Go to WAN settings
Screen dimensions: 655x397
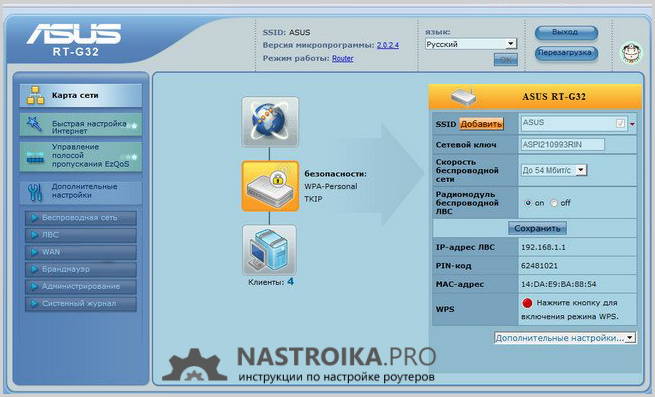[81, 252]
